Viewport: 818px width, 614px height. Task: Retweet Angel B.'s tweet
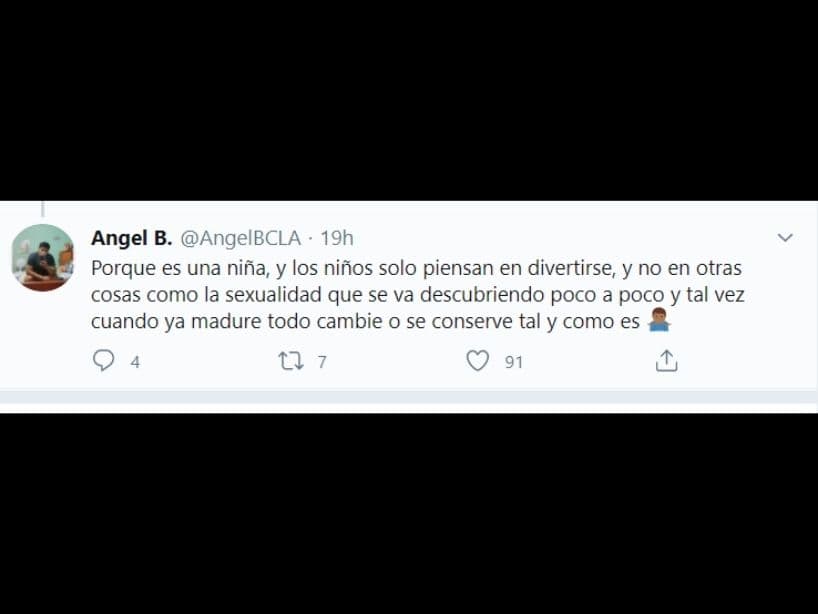coord(291,361)
